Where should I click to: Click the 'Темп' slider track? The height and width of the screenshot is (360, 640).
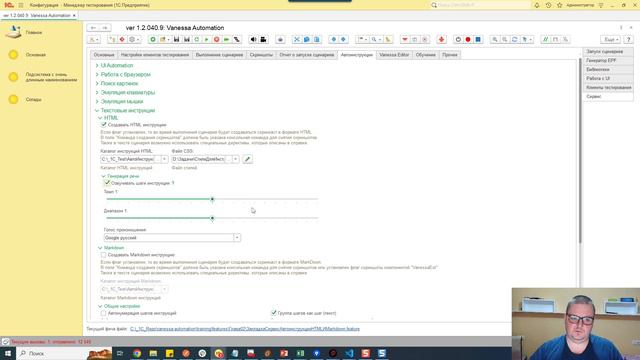(x=212, y=199)
